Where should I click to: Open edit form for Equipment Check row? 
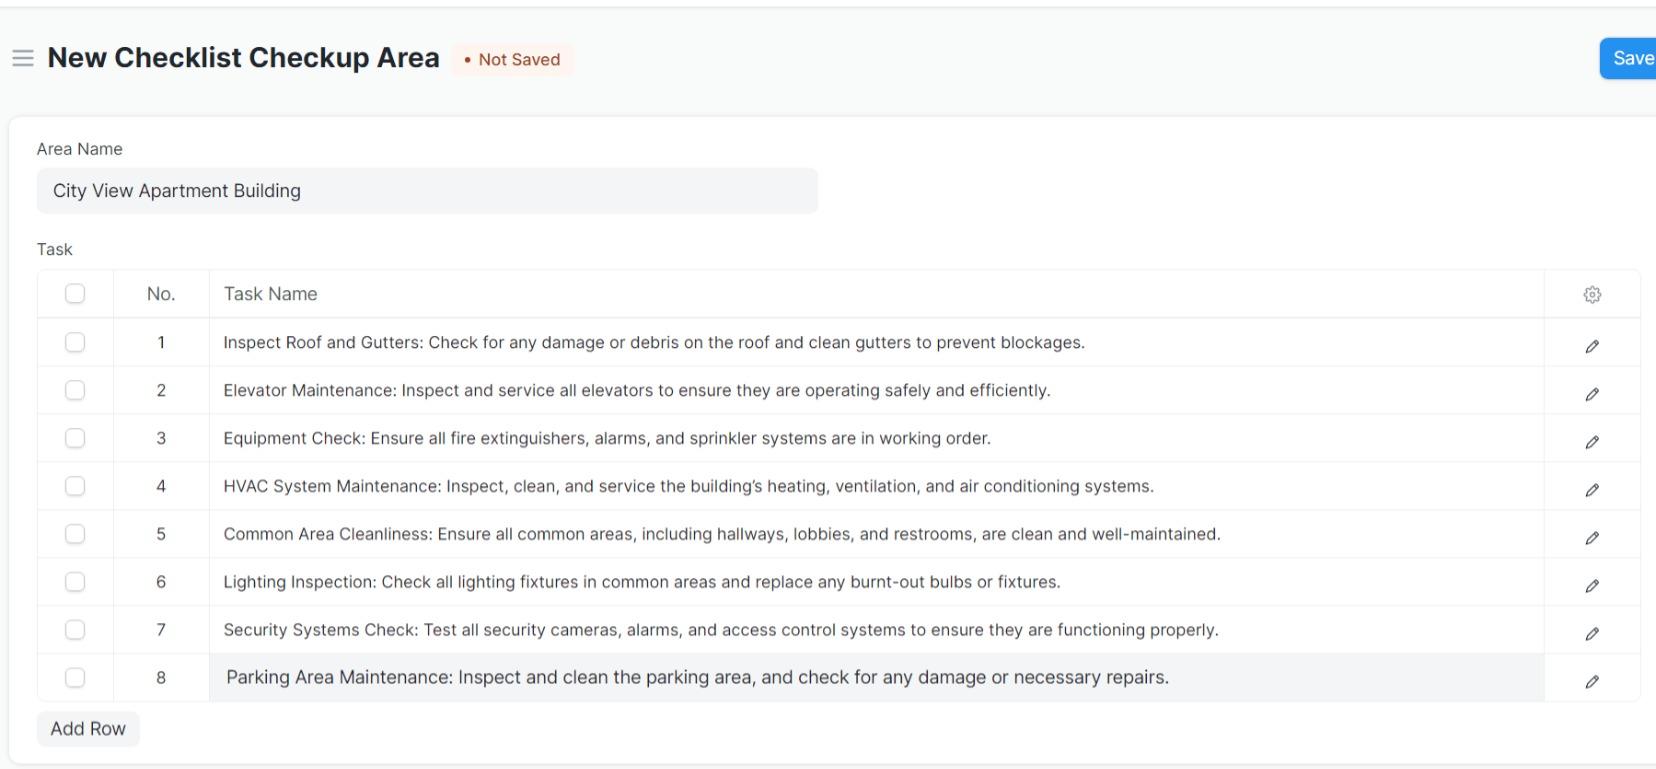pyautogui.click(x=1592, y=442)
